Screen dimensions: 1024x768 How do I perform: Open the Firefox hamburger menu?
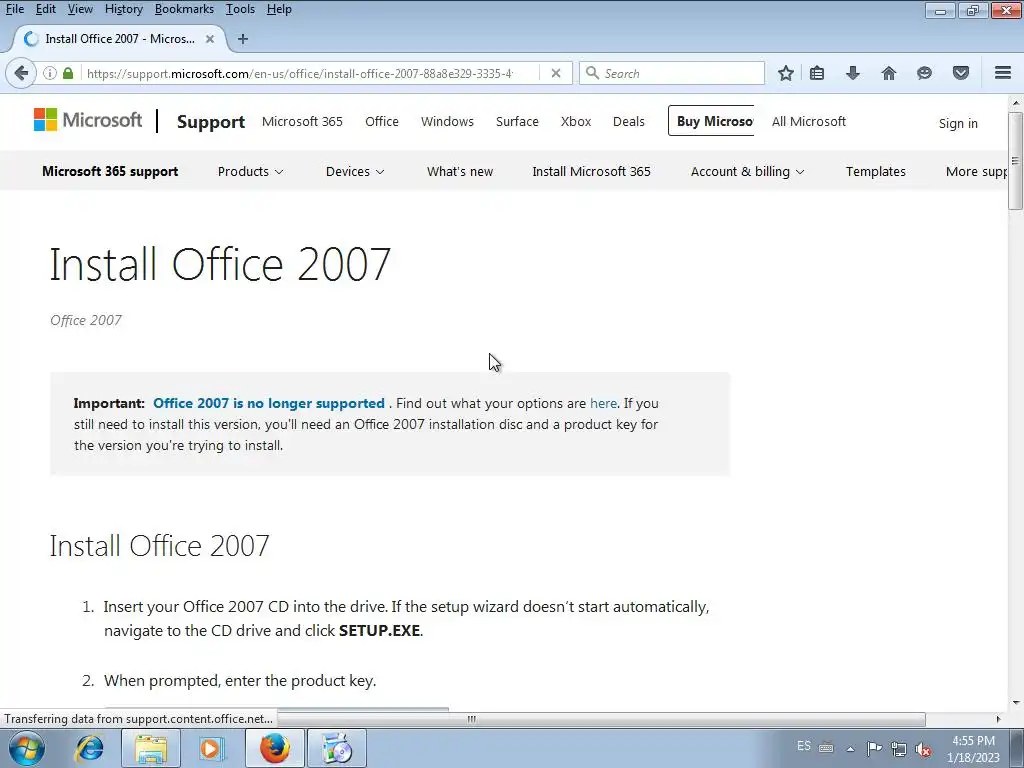coord(1003,73)
